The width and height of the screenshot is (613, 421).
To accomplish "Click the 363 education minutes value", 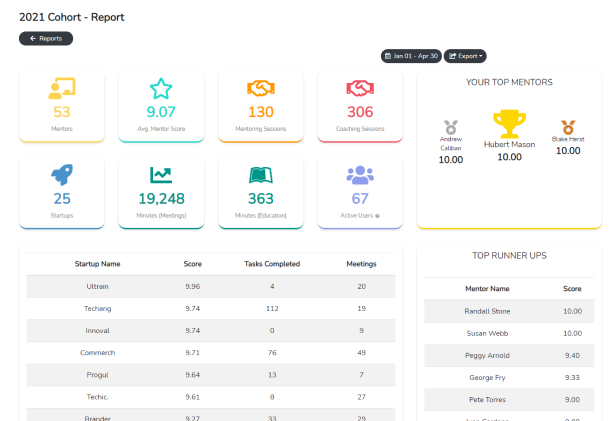I will 261,199.
